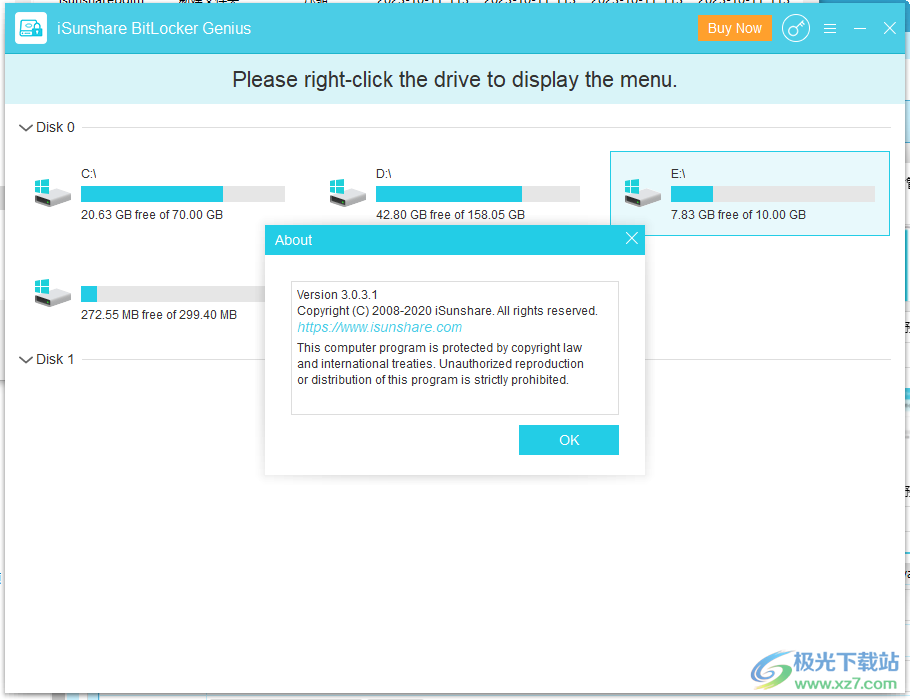Open the registration key icon
The image size is (910, 700).
795,28
